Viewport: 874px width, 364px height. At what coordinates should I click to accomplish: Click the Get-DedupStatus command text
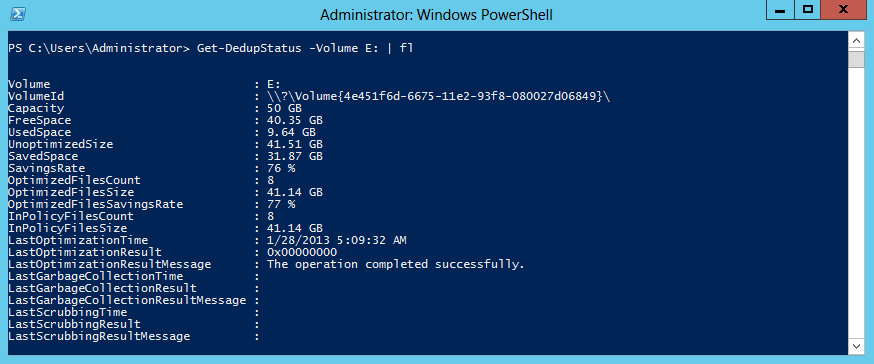305,48
